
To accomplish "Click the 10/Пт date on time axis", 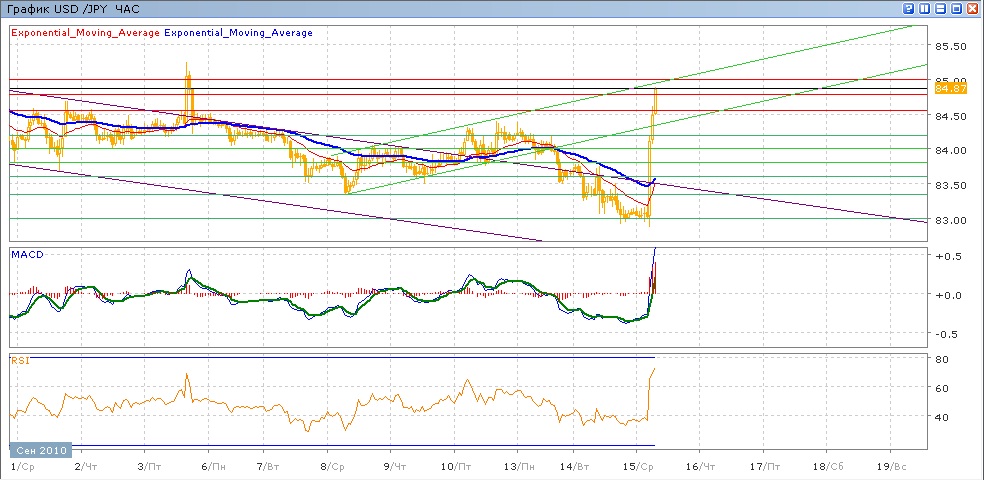I will pyautogui.click(x=456, y=466).
